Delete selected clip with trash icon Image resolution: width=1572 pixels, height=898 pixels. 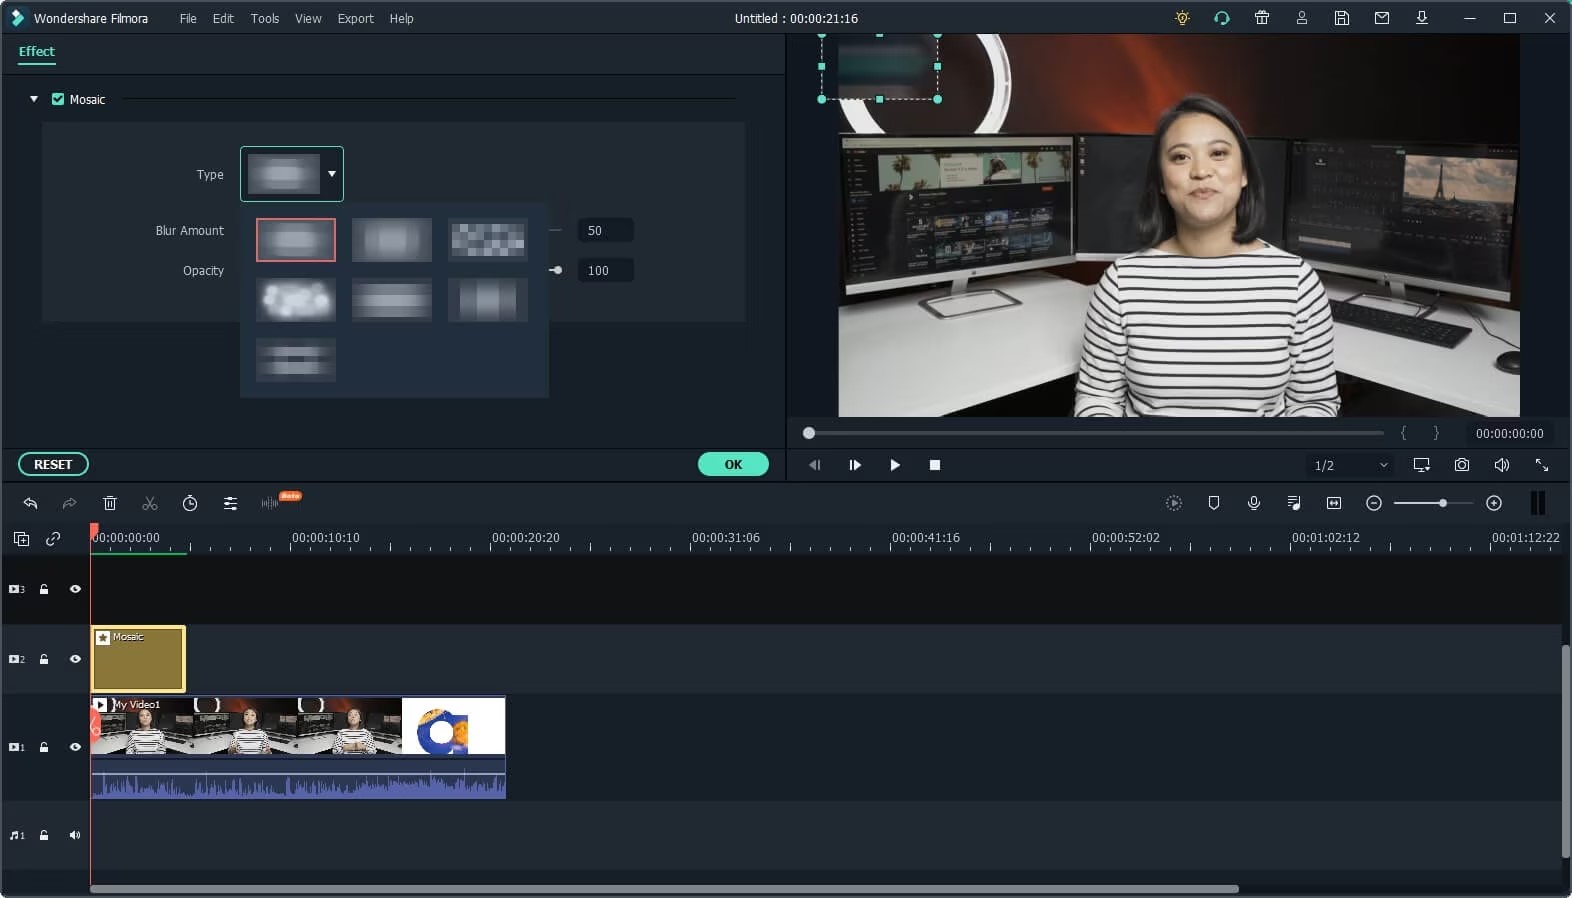[x=110, y=503]
